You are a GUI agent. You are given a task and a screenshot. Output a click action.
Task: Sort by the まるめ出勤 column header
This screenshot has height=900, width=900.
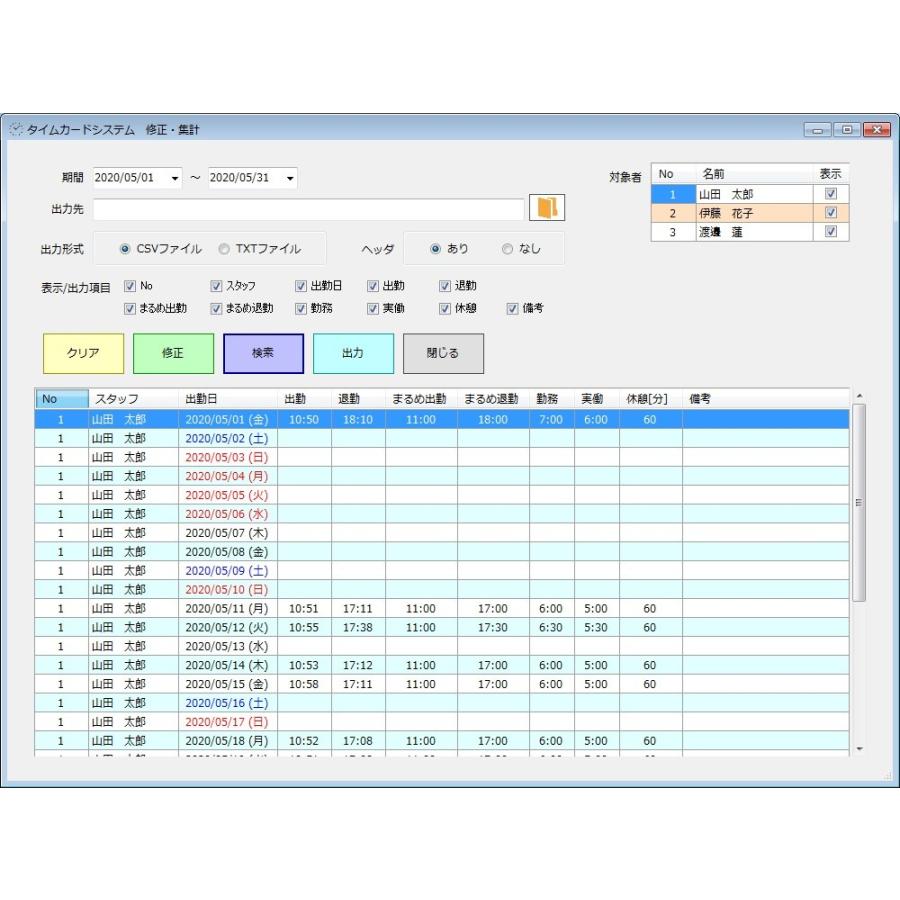[421, 399]
